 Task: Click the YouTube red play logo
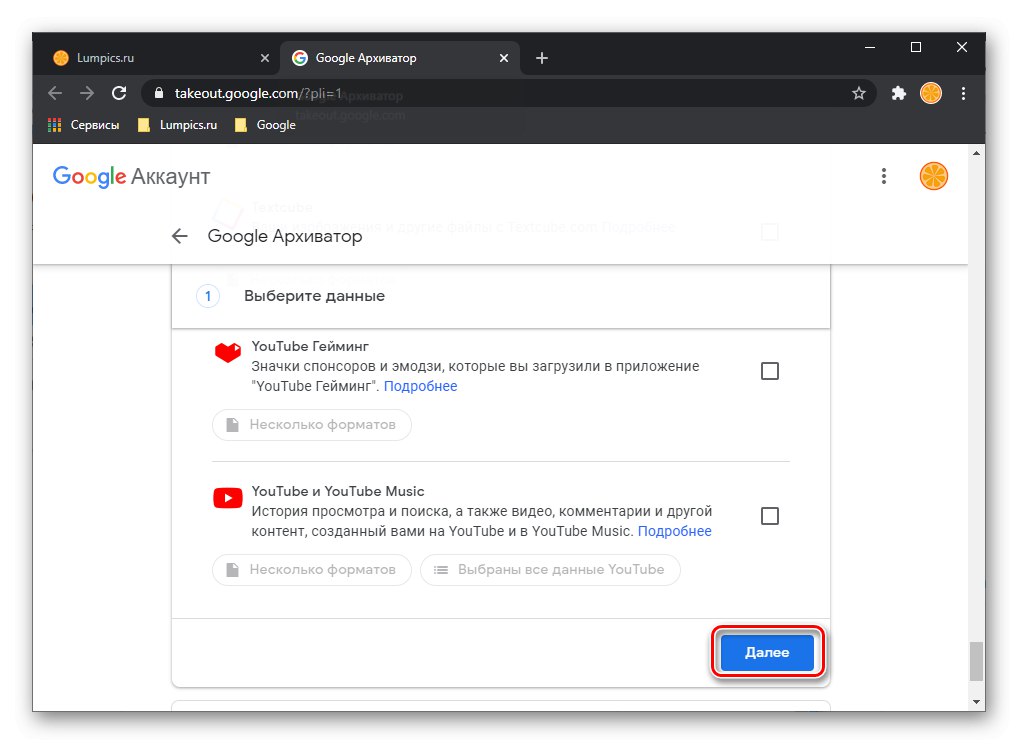click(228, 498)
